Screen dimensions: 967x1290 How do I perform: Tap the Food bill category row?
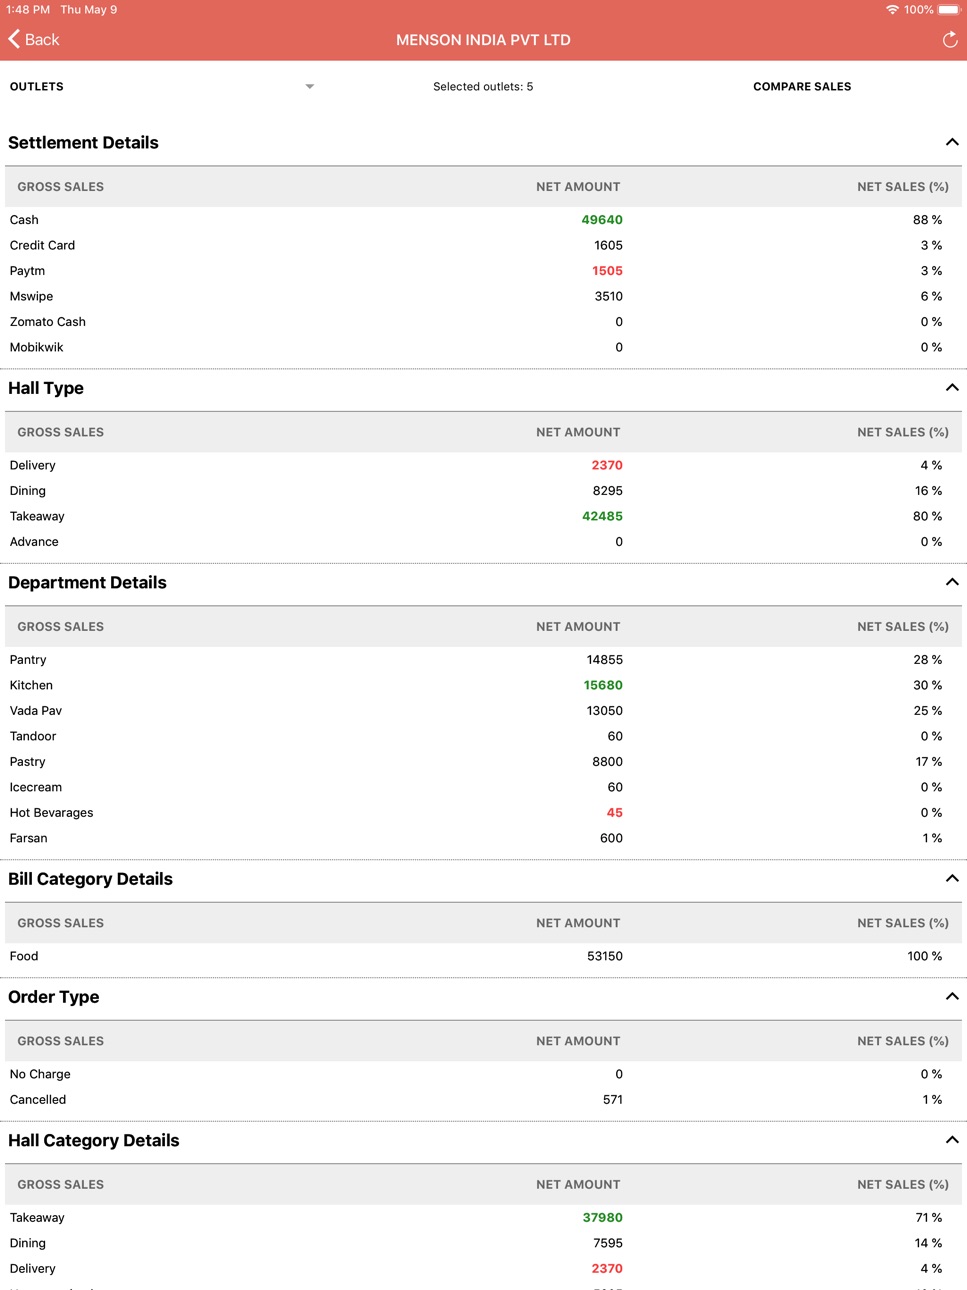[x=483, y=956]
